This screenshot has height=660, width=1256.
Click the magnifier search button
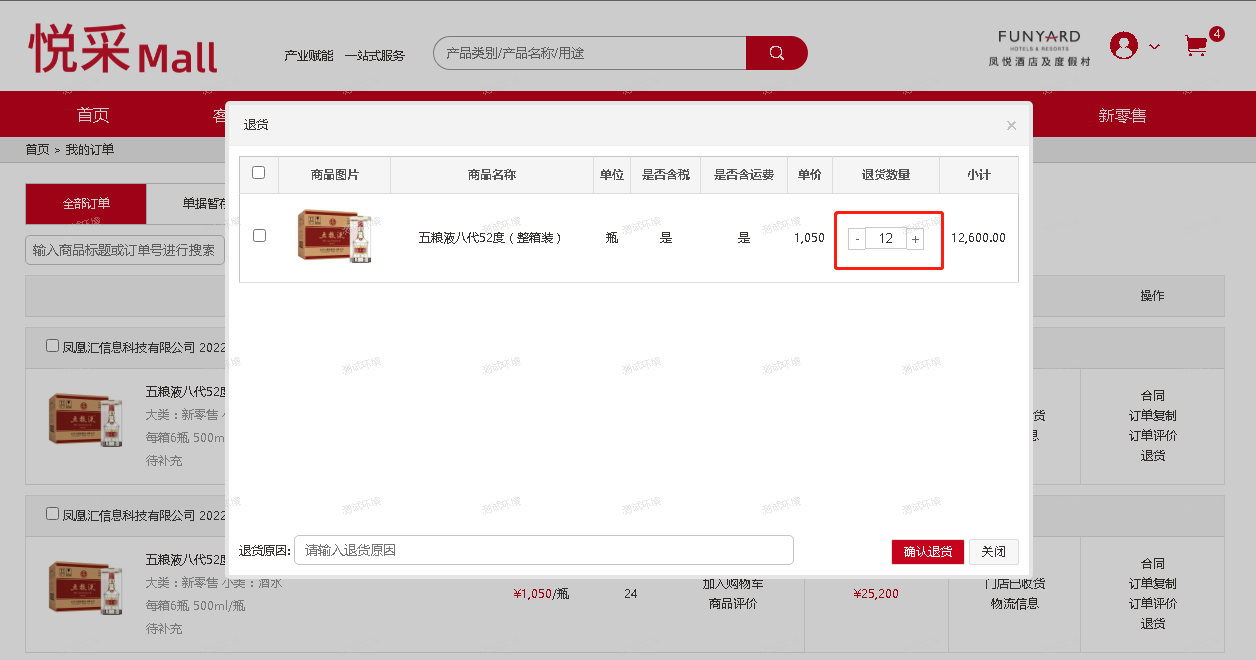click(776, 53)
